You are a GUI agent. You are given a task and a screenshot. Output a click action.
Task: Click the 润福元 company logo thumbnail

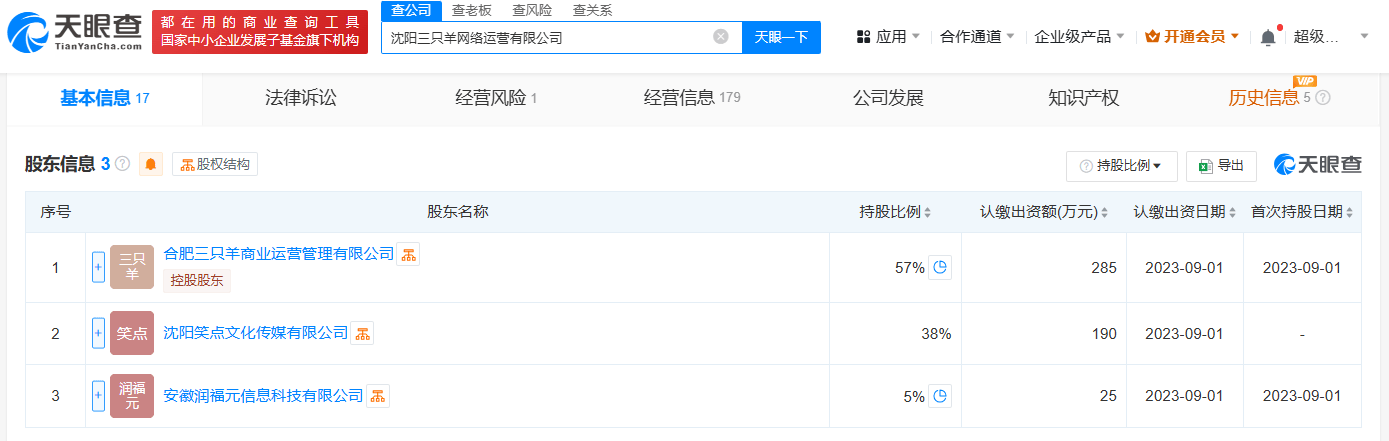click(x=132, y=396)
